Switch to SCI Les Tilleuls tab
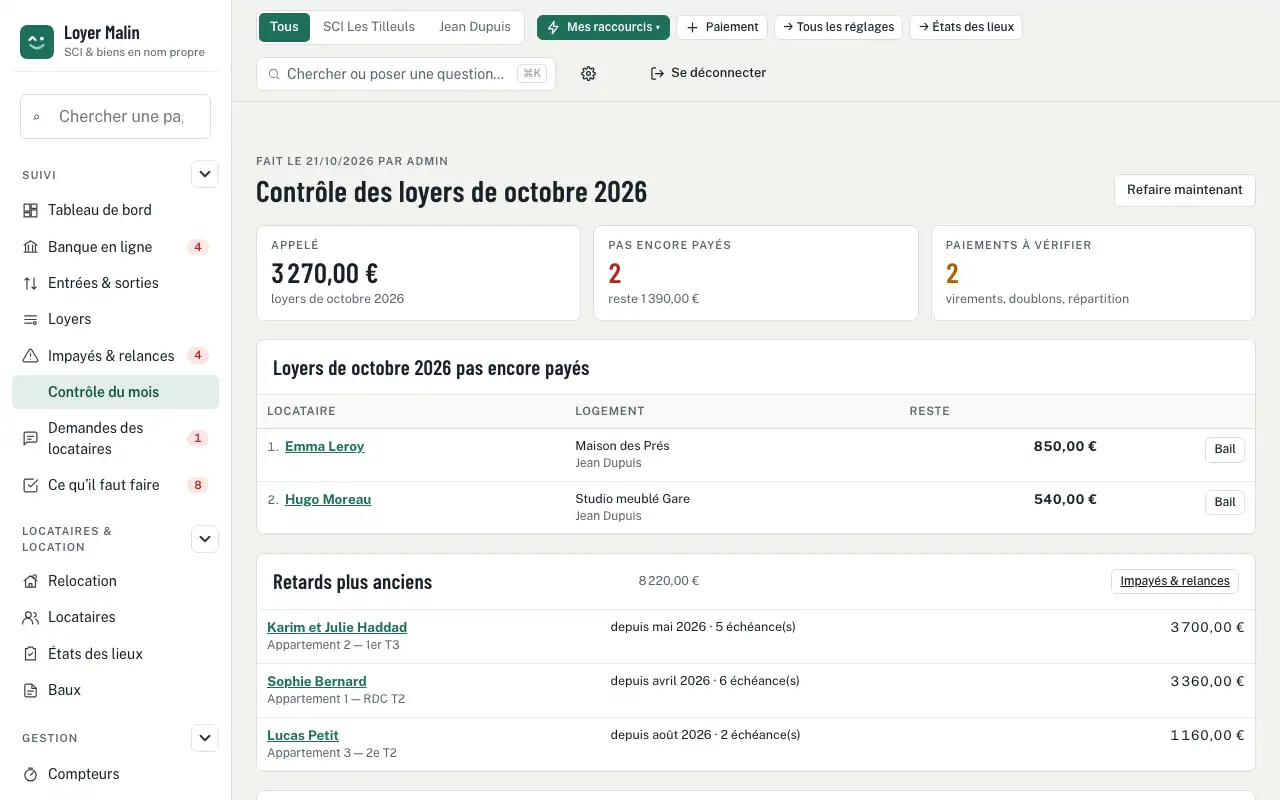Screen dimensions: 1280x800 click(x=369, y=27)
